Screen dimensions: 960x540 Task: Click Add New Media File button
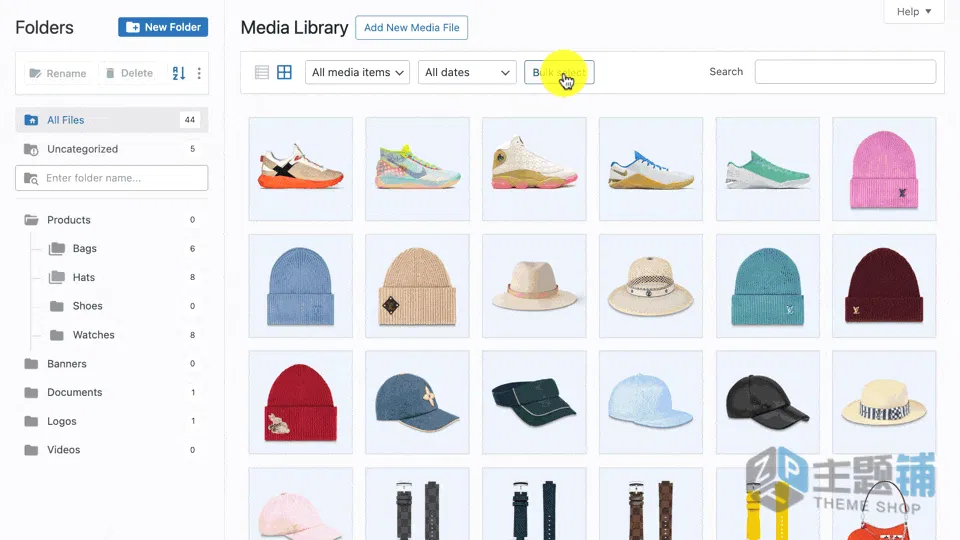coord(411,28)
